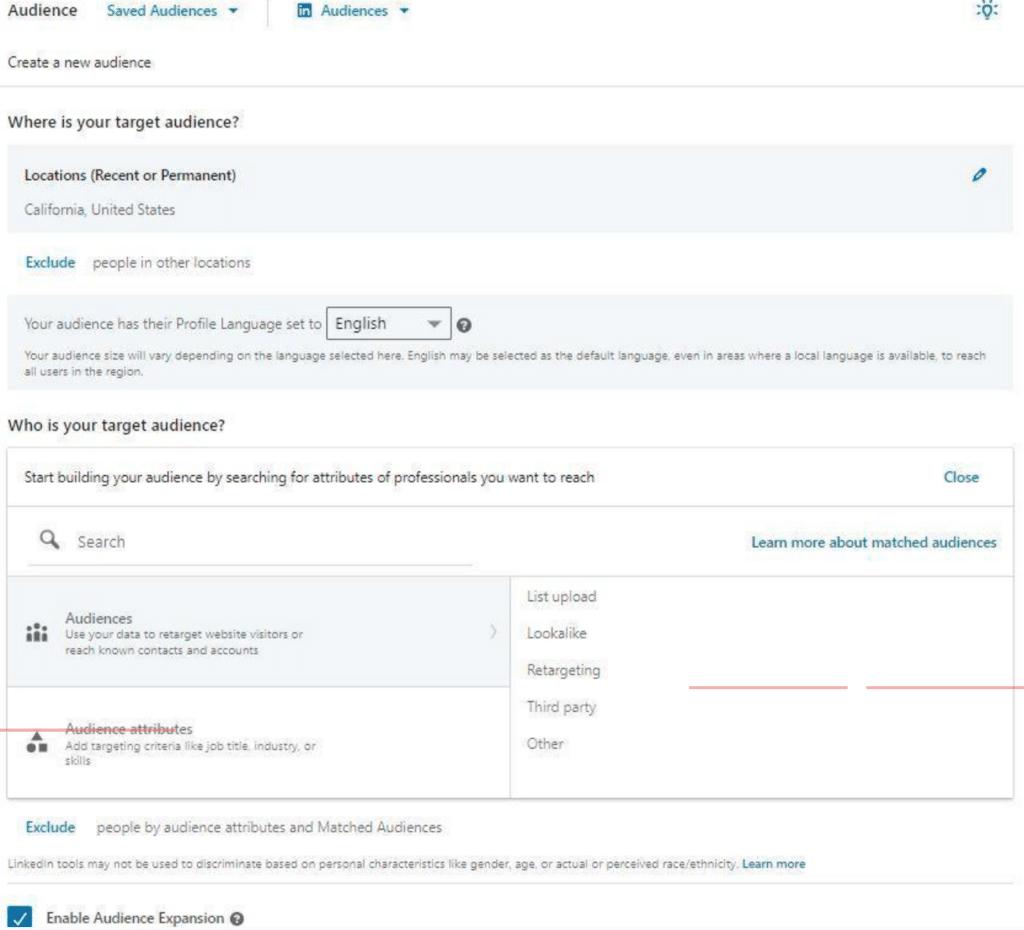This screenshot has height=930, width=1024.
Task: Click the audience attribute Search field
Action: coord(270,541)
